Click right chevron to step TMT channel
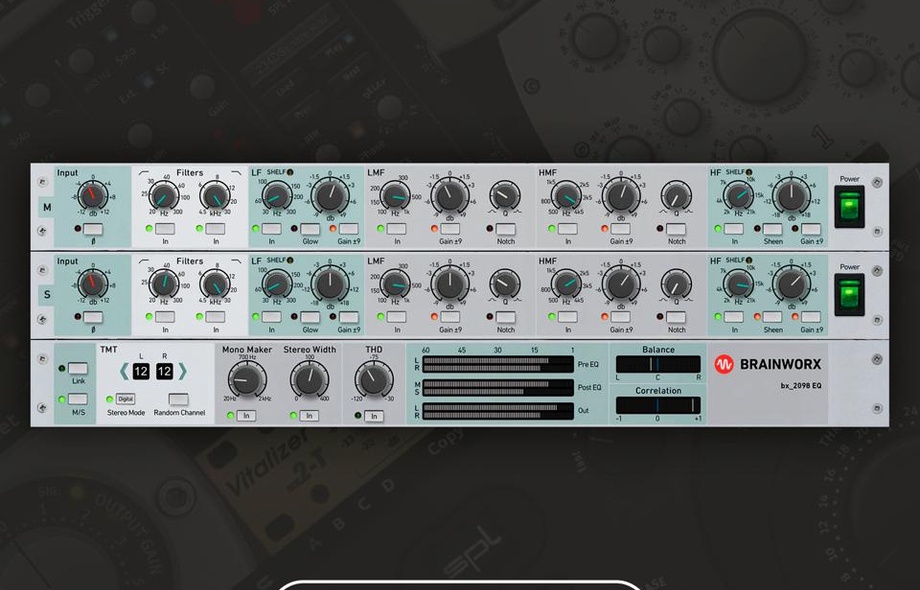This screenshot has height=590, width=920. (x=182, y=371)
